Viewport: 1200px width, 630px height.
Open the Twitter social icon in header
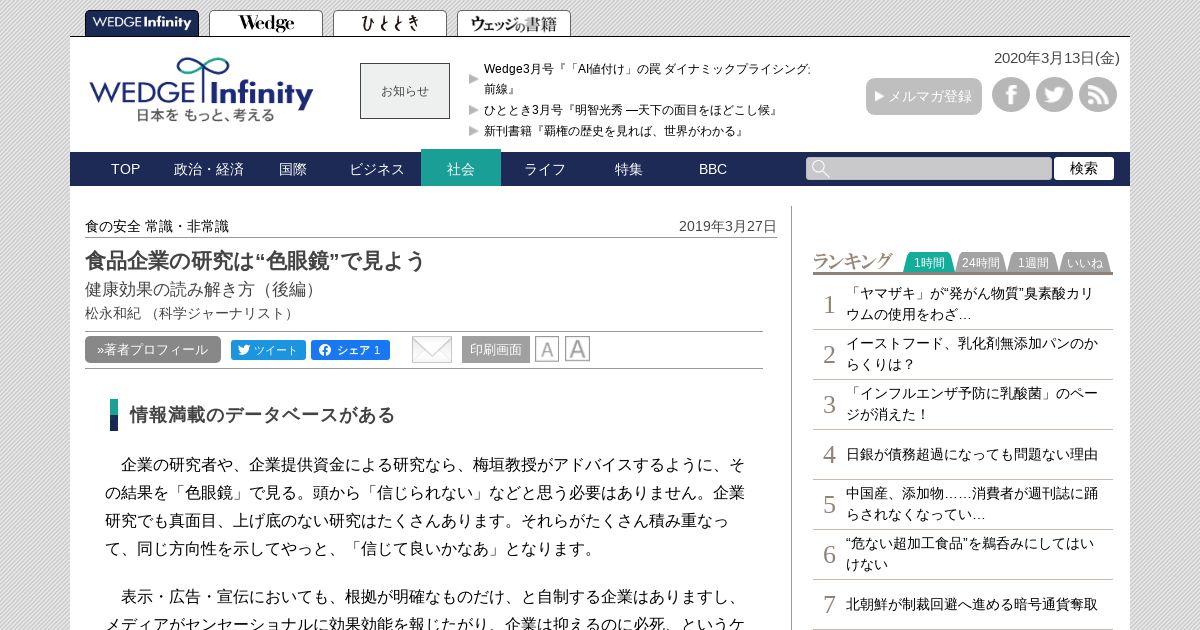pos(1054,95)
